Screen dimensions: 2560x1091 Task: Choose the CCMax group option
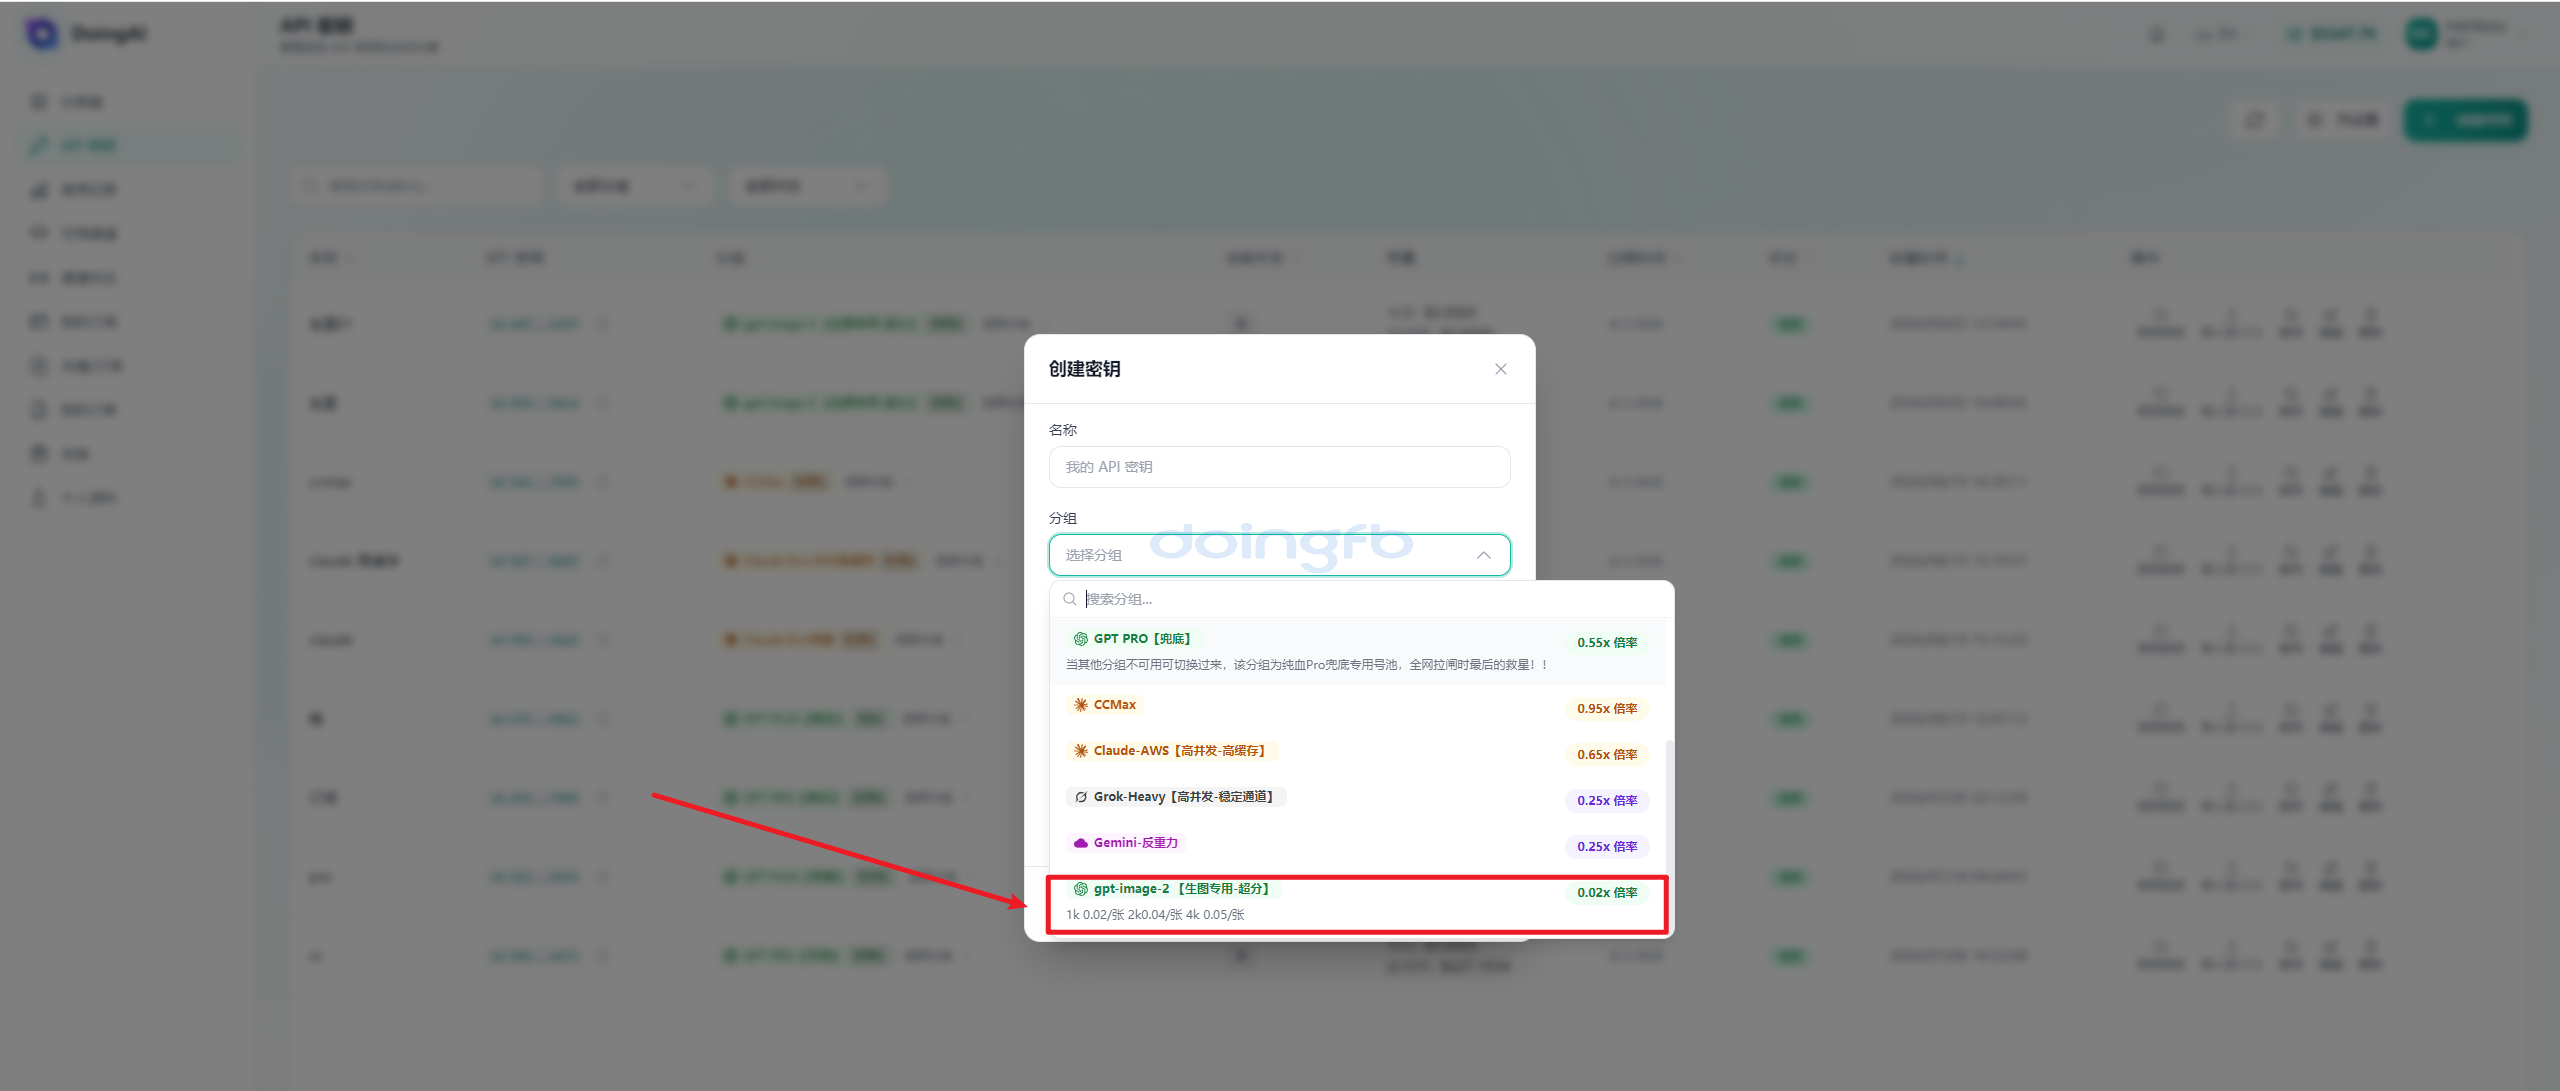(x=1360, y=707)
